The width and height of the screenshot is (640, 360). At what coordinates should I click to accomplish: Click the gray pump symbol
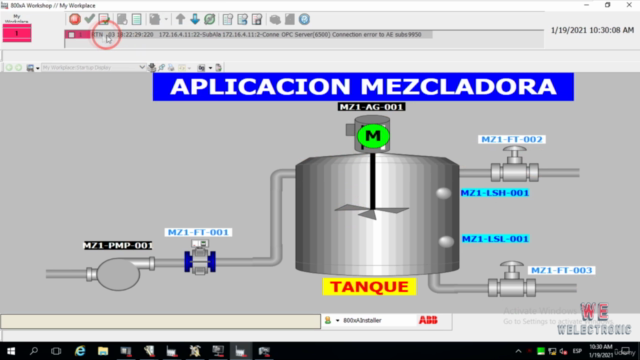coord(119,273)
